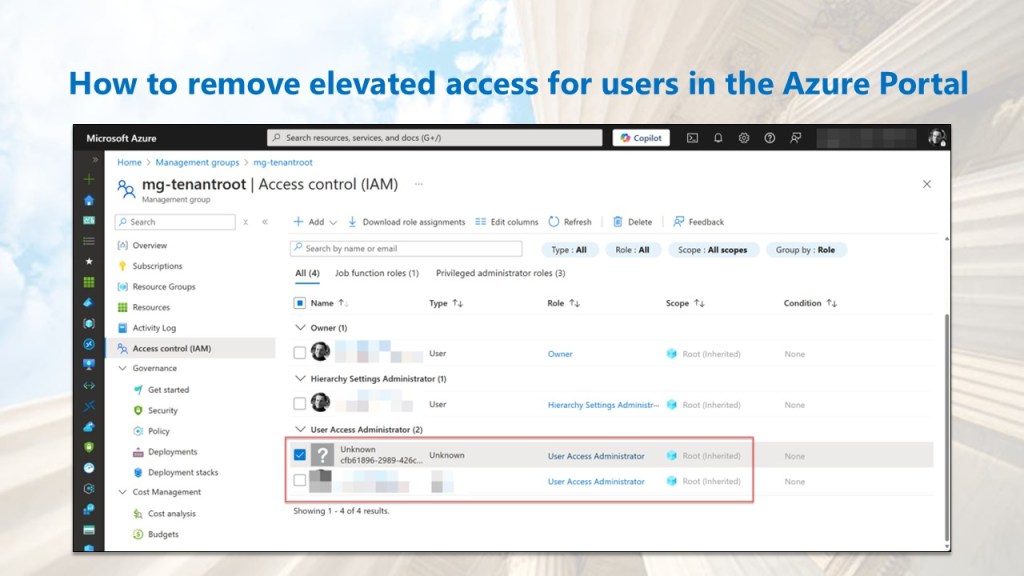
Task: Open the Copilot assistant
Action: pyautogui.click(x=640, y=138)
